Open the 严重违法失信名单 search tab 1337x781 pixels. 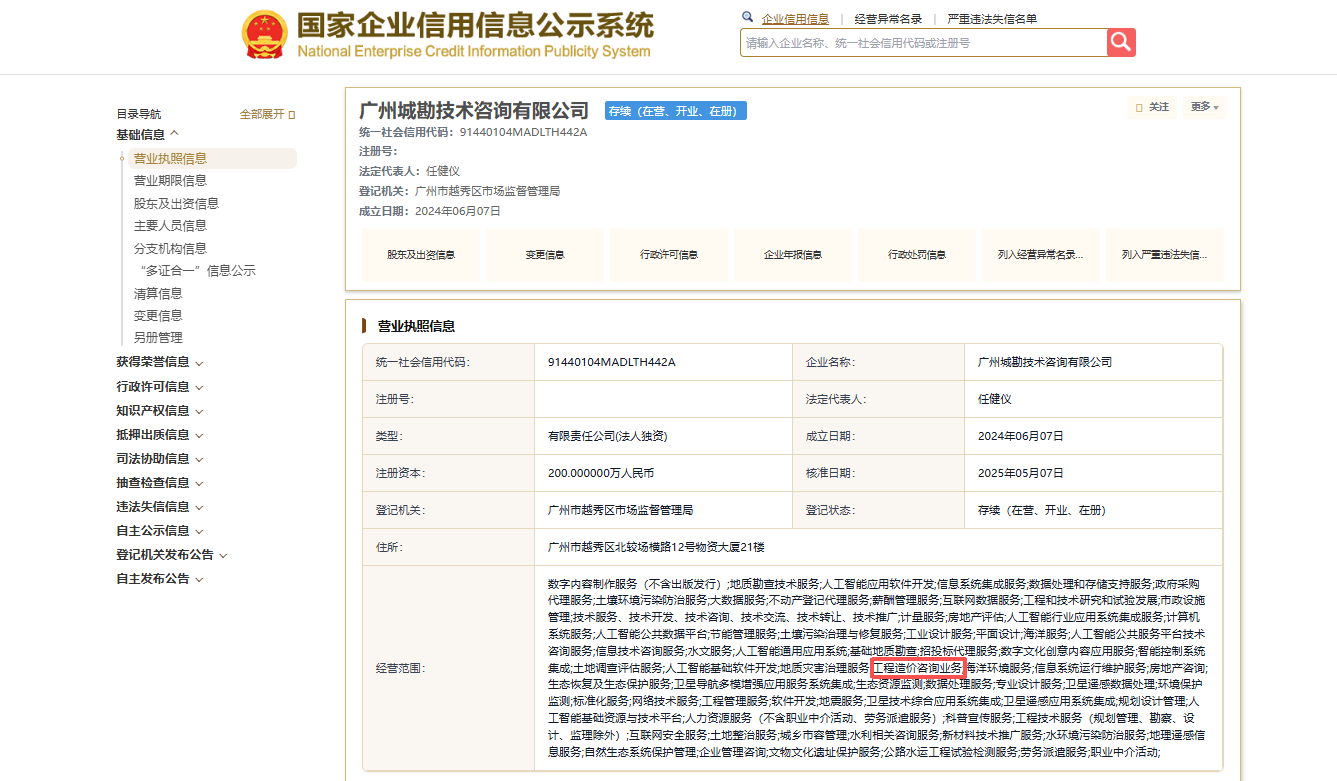[992, 19]
